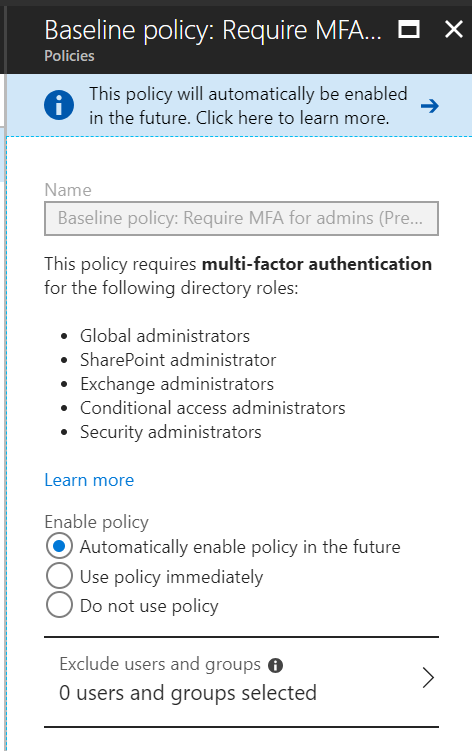Click the right arrow in the notification banner
This screenshot has width=472, height=751.
coord(430,106)
